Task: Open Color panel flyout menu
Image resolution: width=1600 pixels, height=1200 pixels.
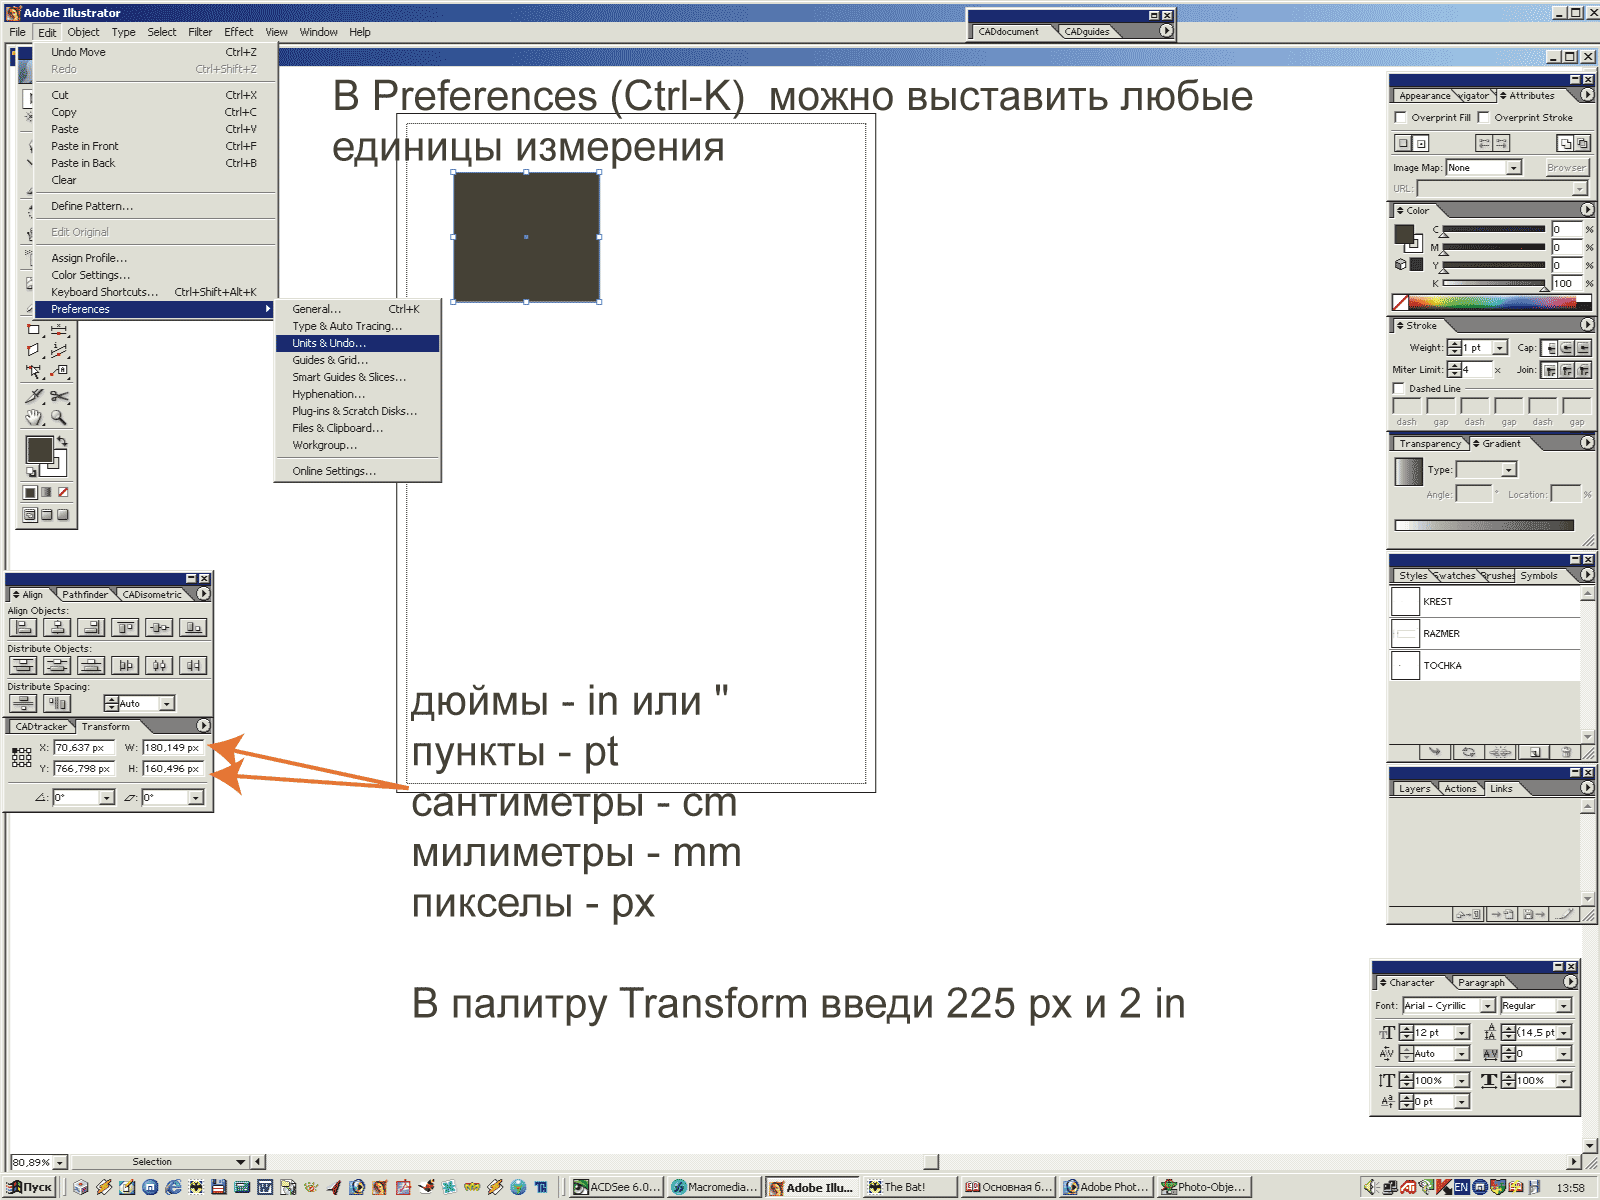Action: (x=1587, y=210)
